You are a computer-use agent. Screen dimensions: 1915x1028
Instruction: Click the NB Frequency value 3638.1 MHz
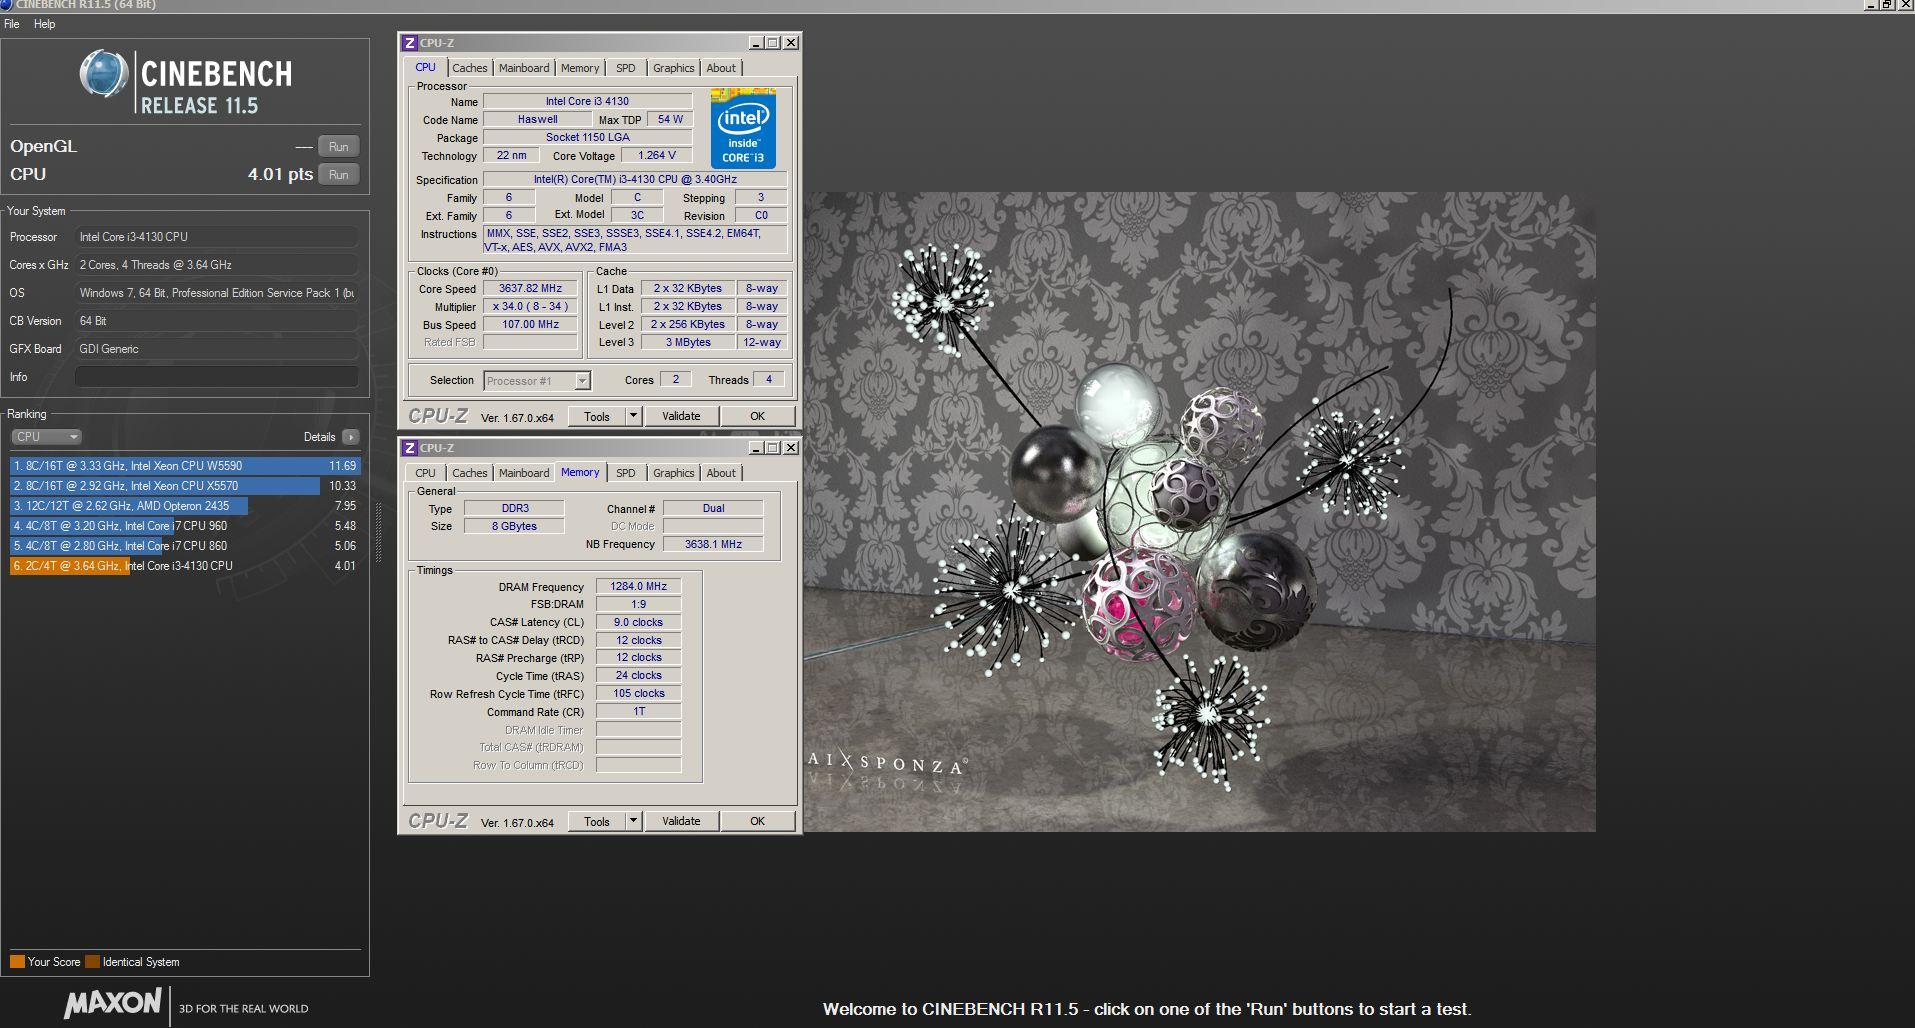713,545
